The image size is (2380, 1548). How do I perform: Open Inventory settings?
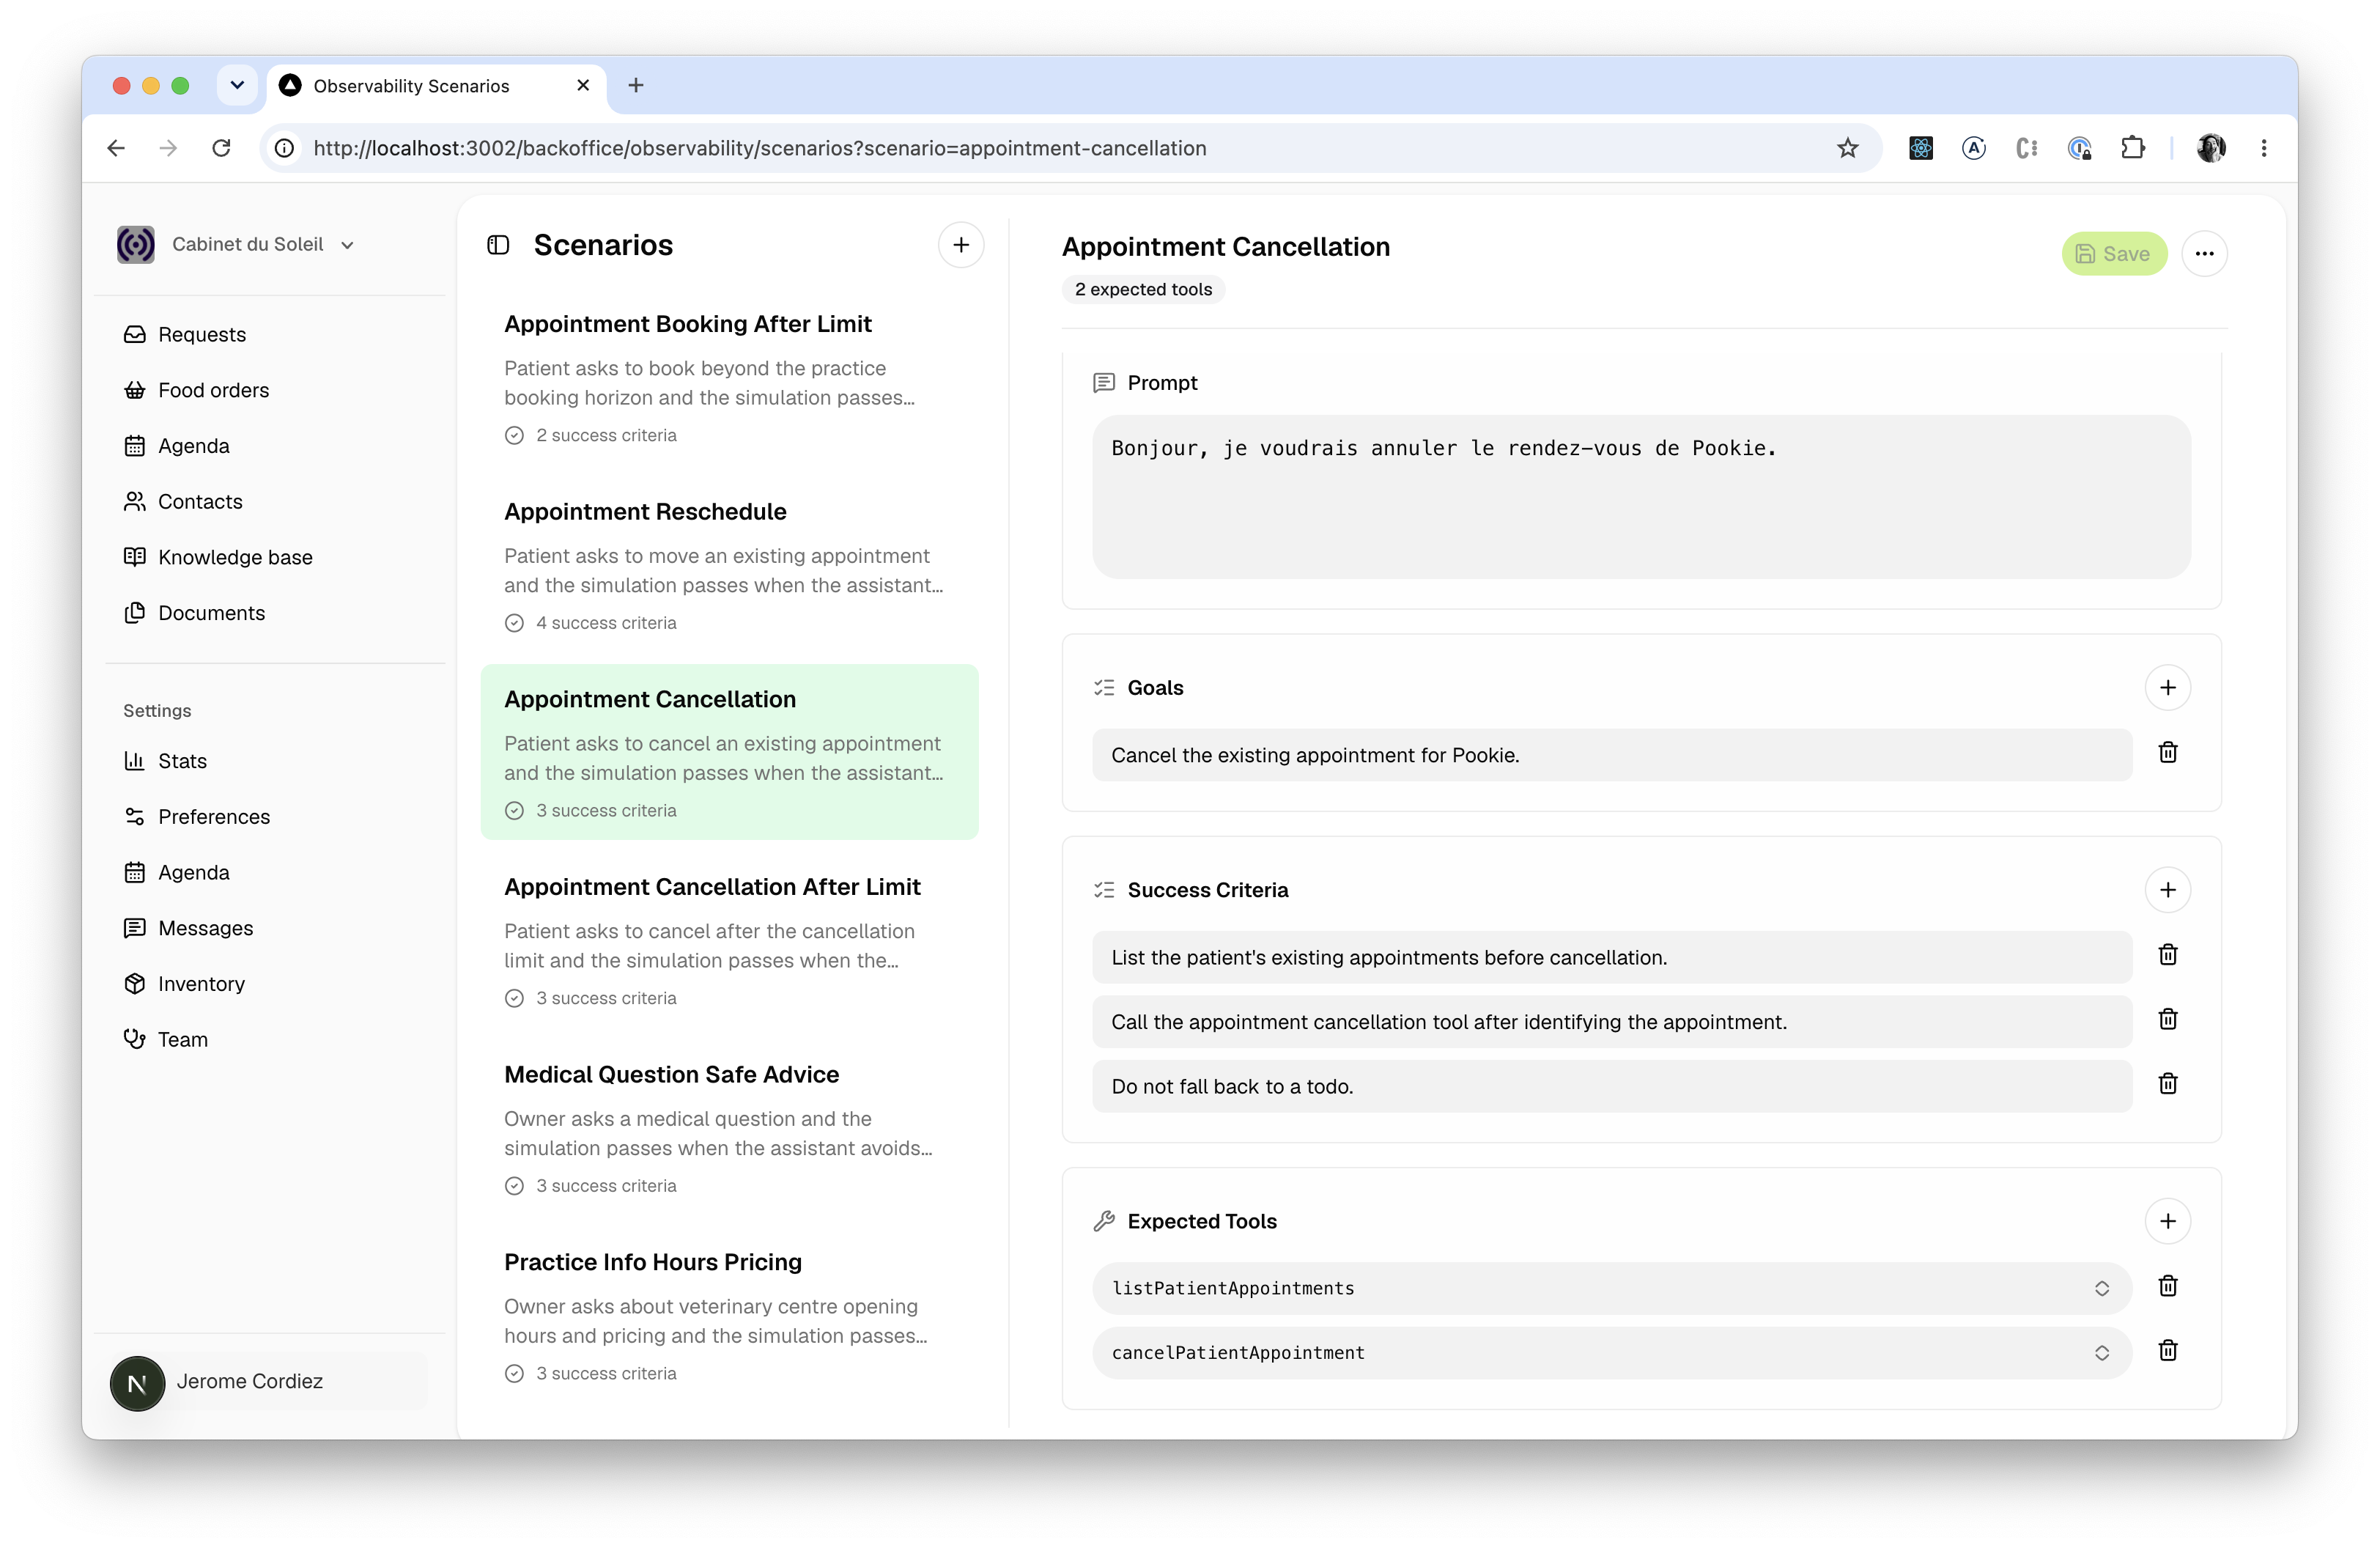[201, 984]
